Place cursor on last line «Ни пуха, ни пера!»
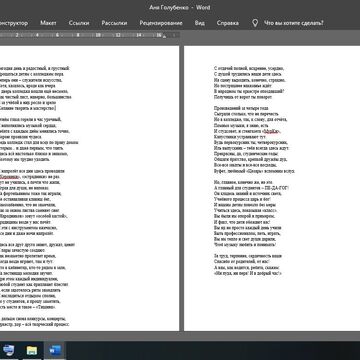 pos(248,273)
